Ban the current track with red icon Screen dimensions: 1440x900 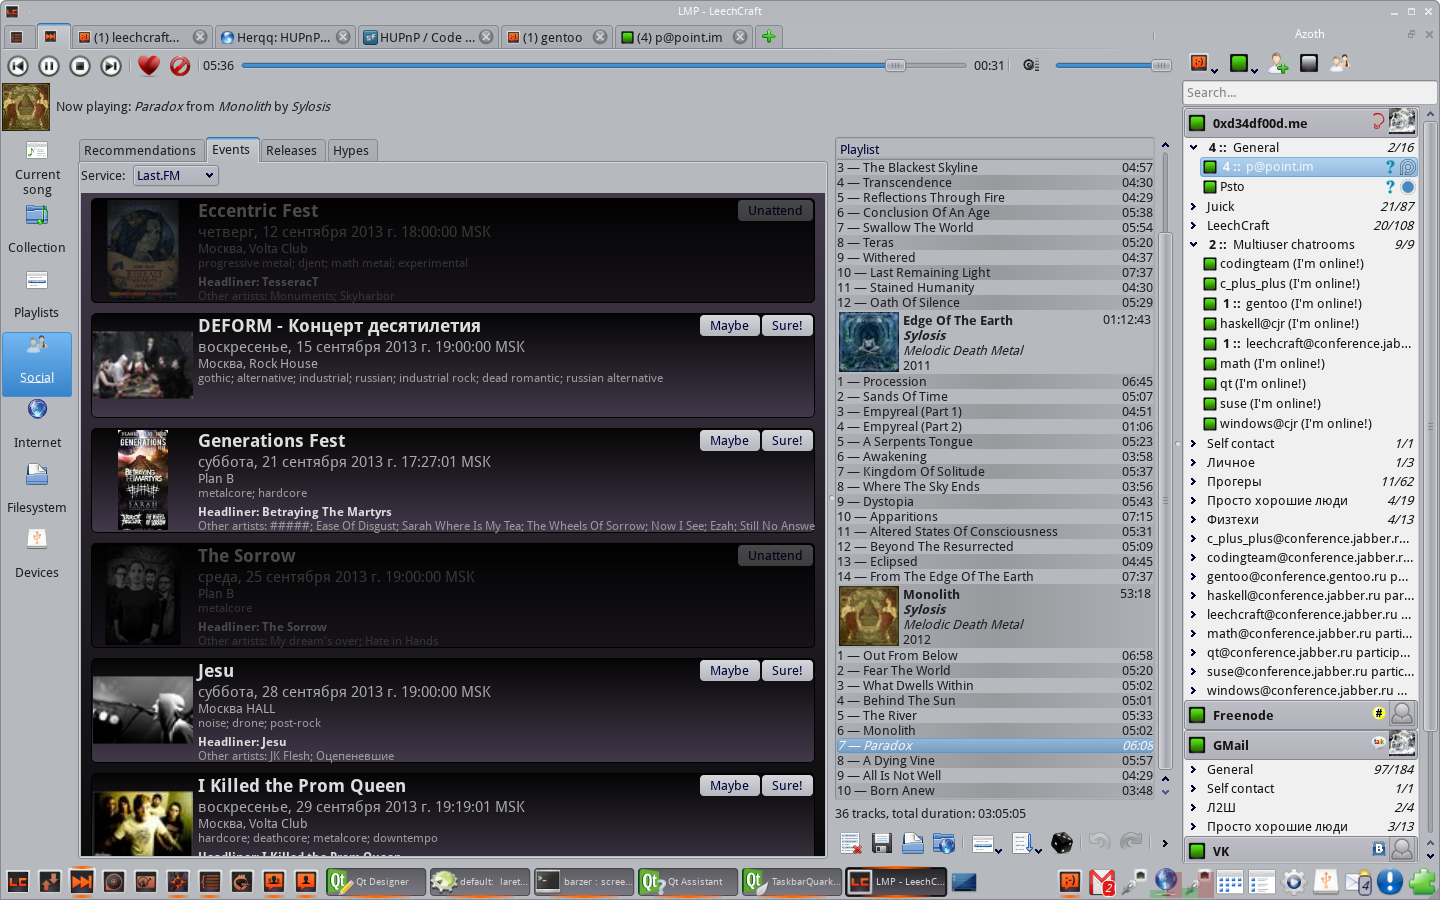pyautogui.click(x=180, y=66)
